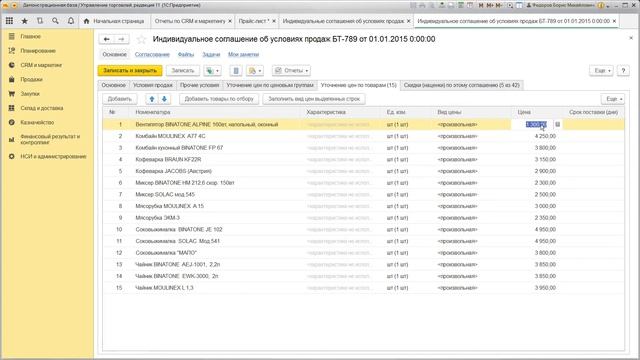Move the row up with blue arrow
640x360 pixels.
(x=152, y=99)
